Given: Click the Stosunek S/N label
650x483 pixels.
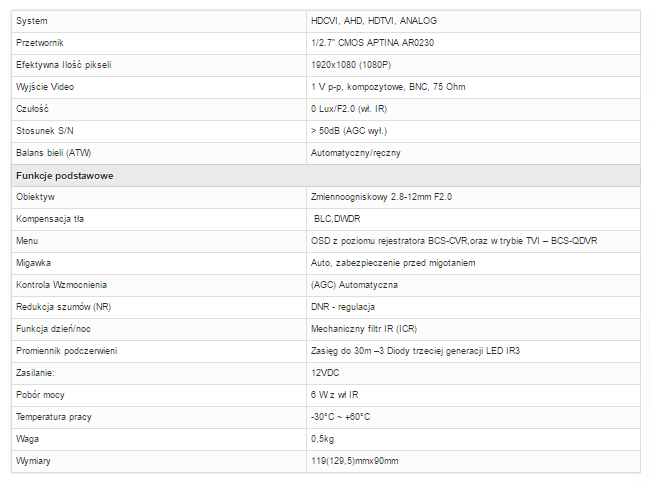Looking at the screenshot, I should click(x=44, y=131).
